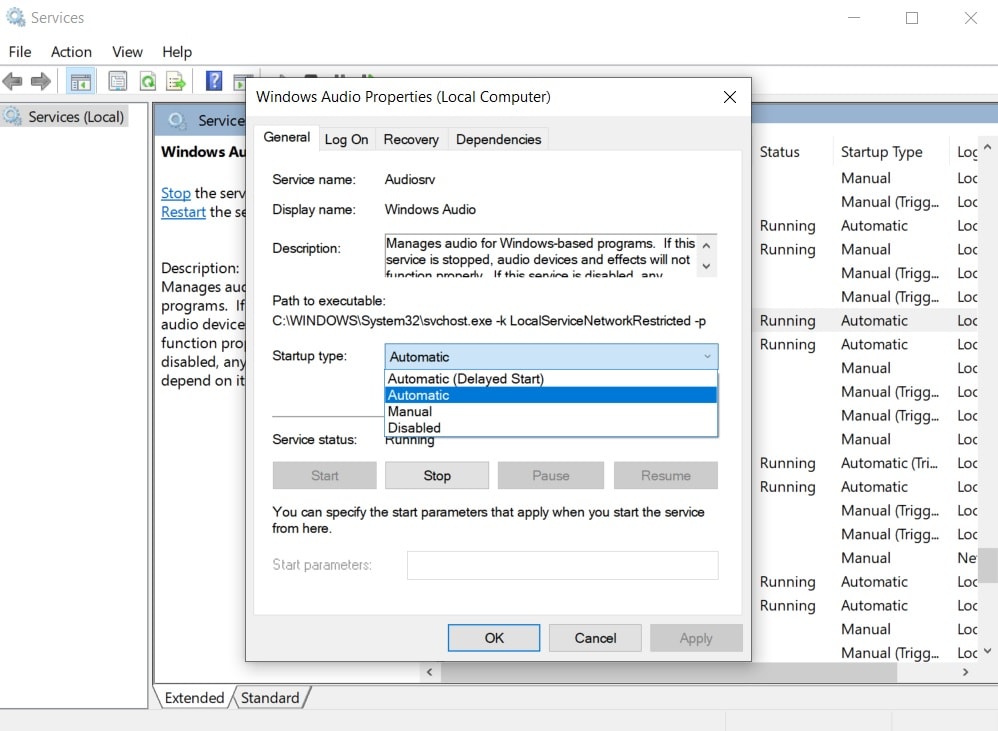Open the Action menu
The image size is (998, 731).
pos(71,52)
